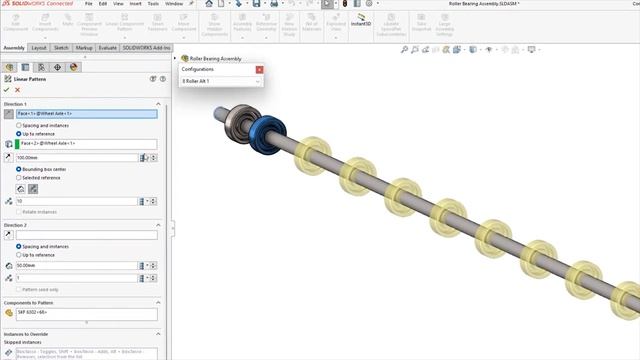Click the Save icon in top toolbar
640x360 pixels.
tap(256, 4)
